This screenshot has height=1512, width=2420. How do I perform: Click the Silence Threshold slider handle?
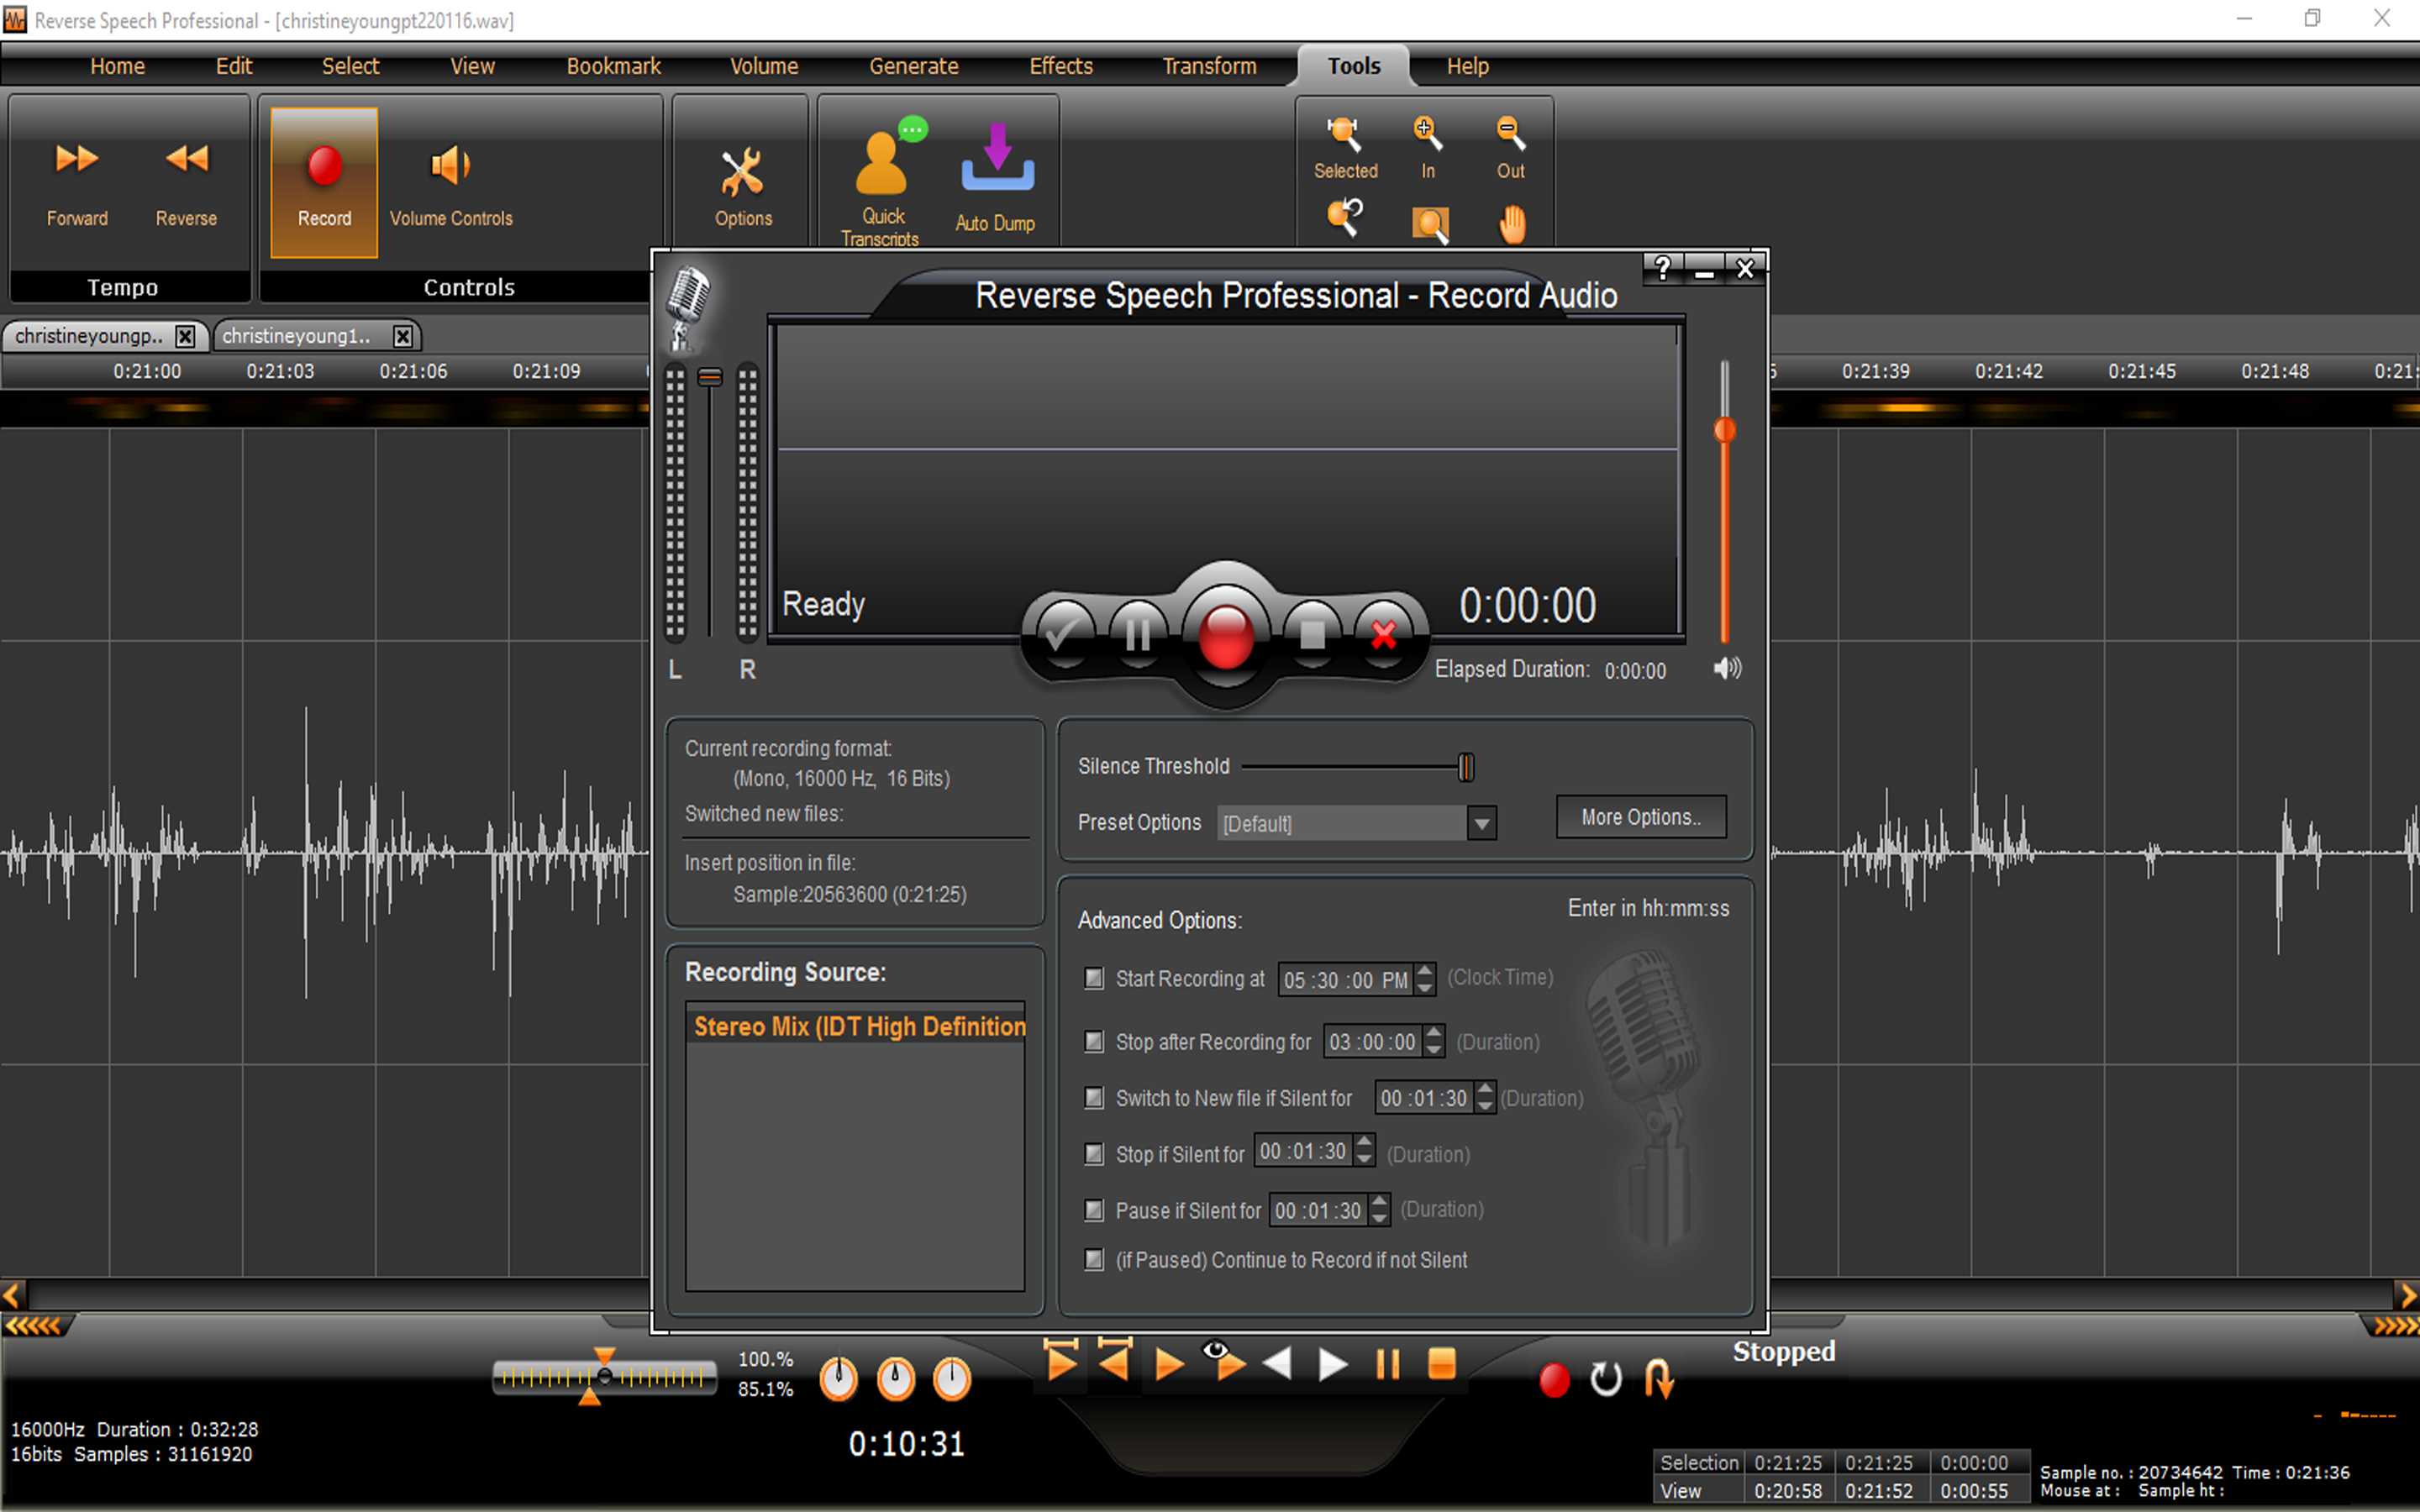point(1466,767)
